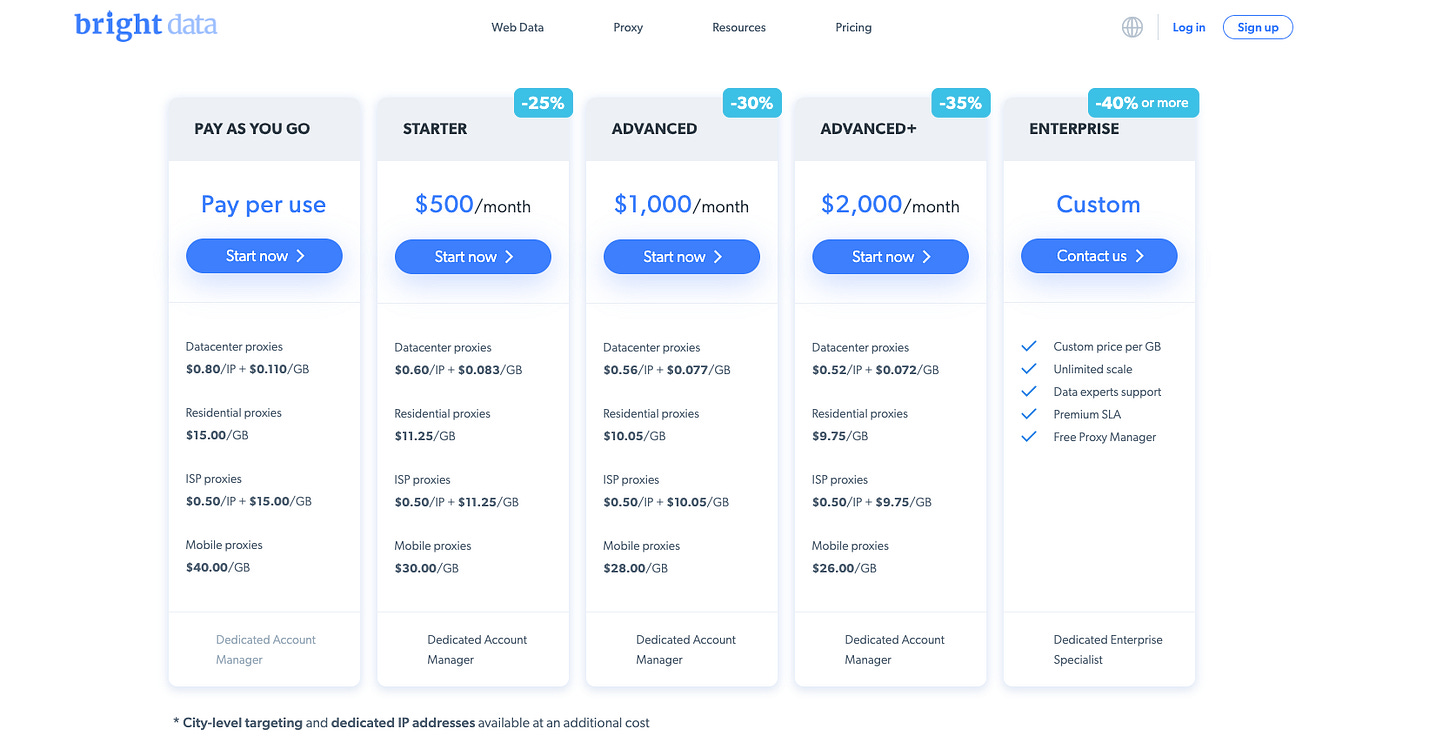The height and width of the screenshot is (737, 1456).
Task: Click the ADVANCED+ plan heading
Action: click(x=868, y=129)
